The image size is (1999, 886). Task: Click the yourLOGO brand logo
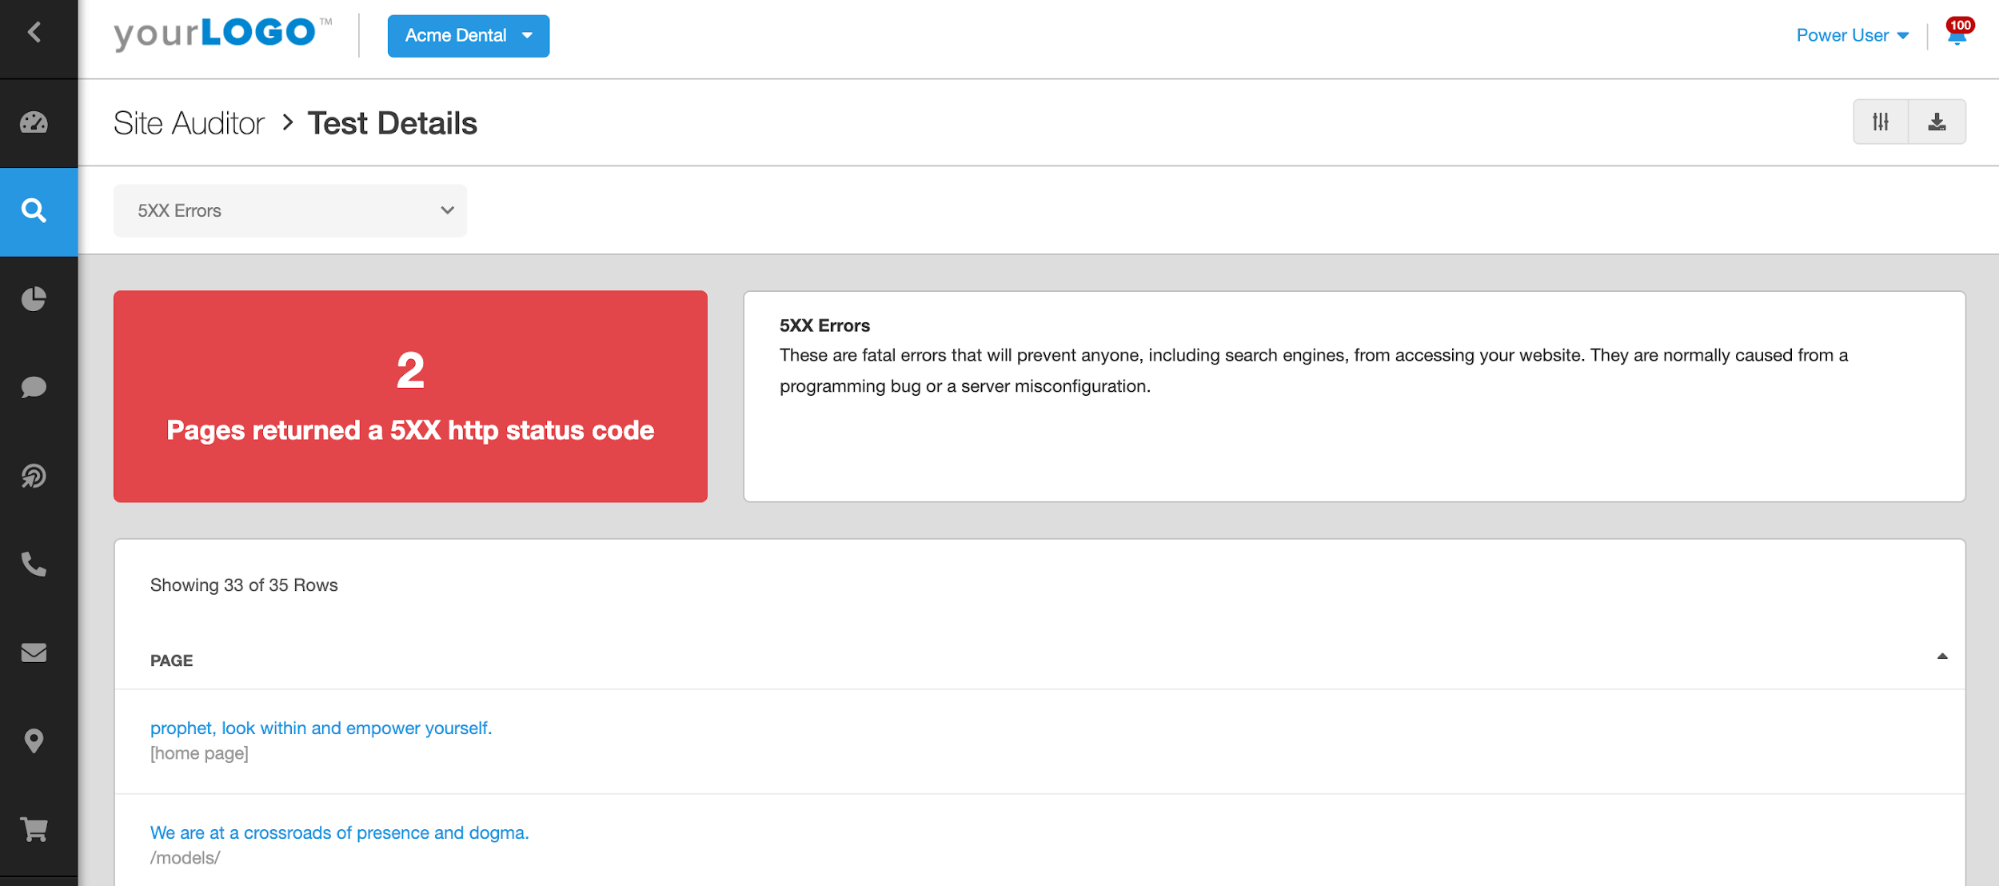(223, 34)
